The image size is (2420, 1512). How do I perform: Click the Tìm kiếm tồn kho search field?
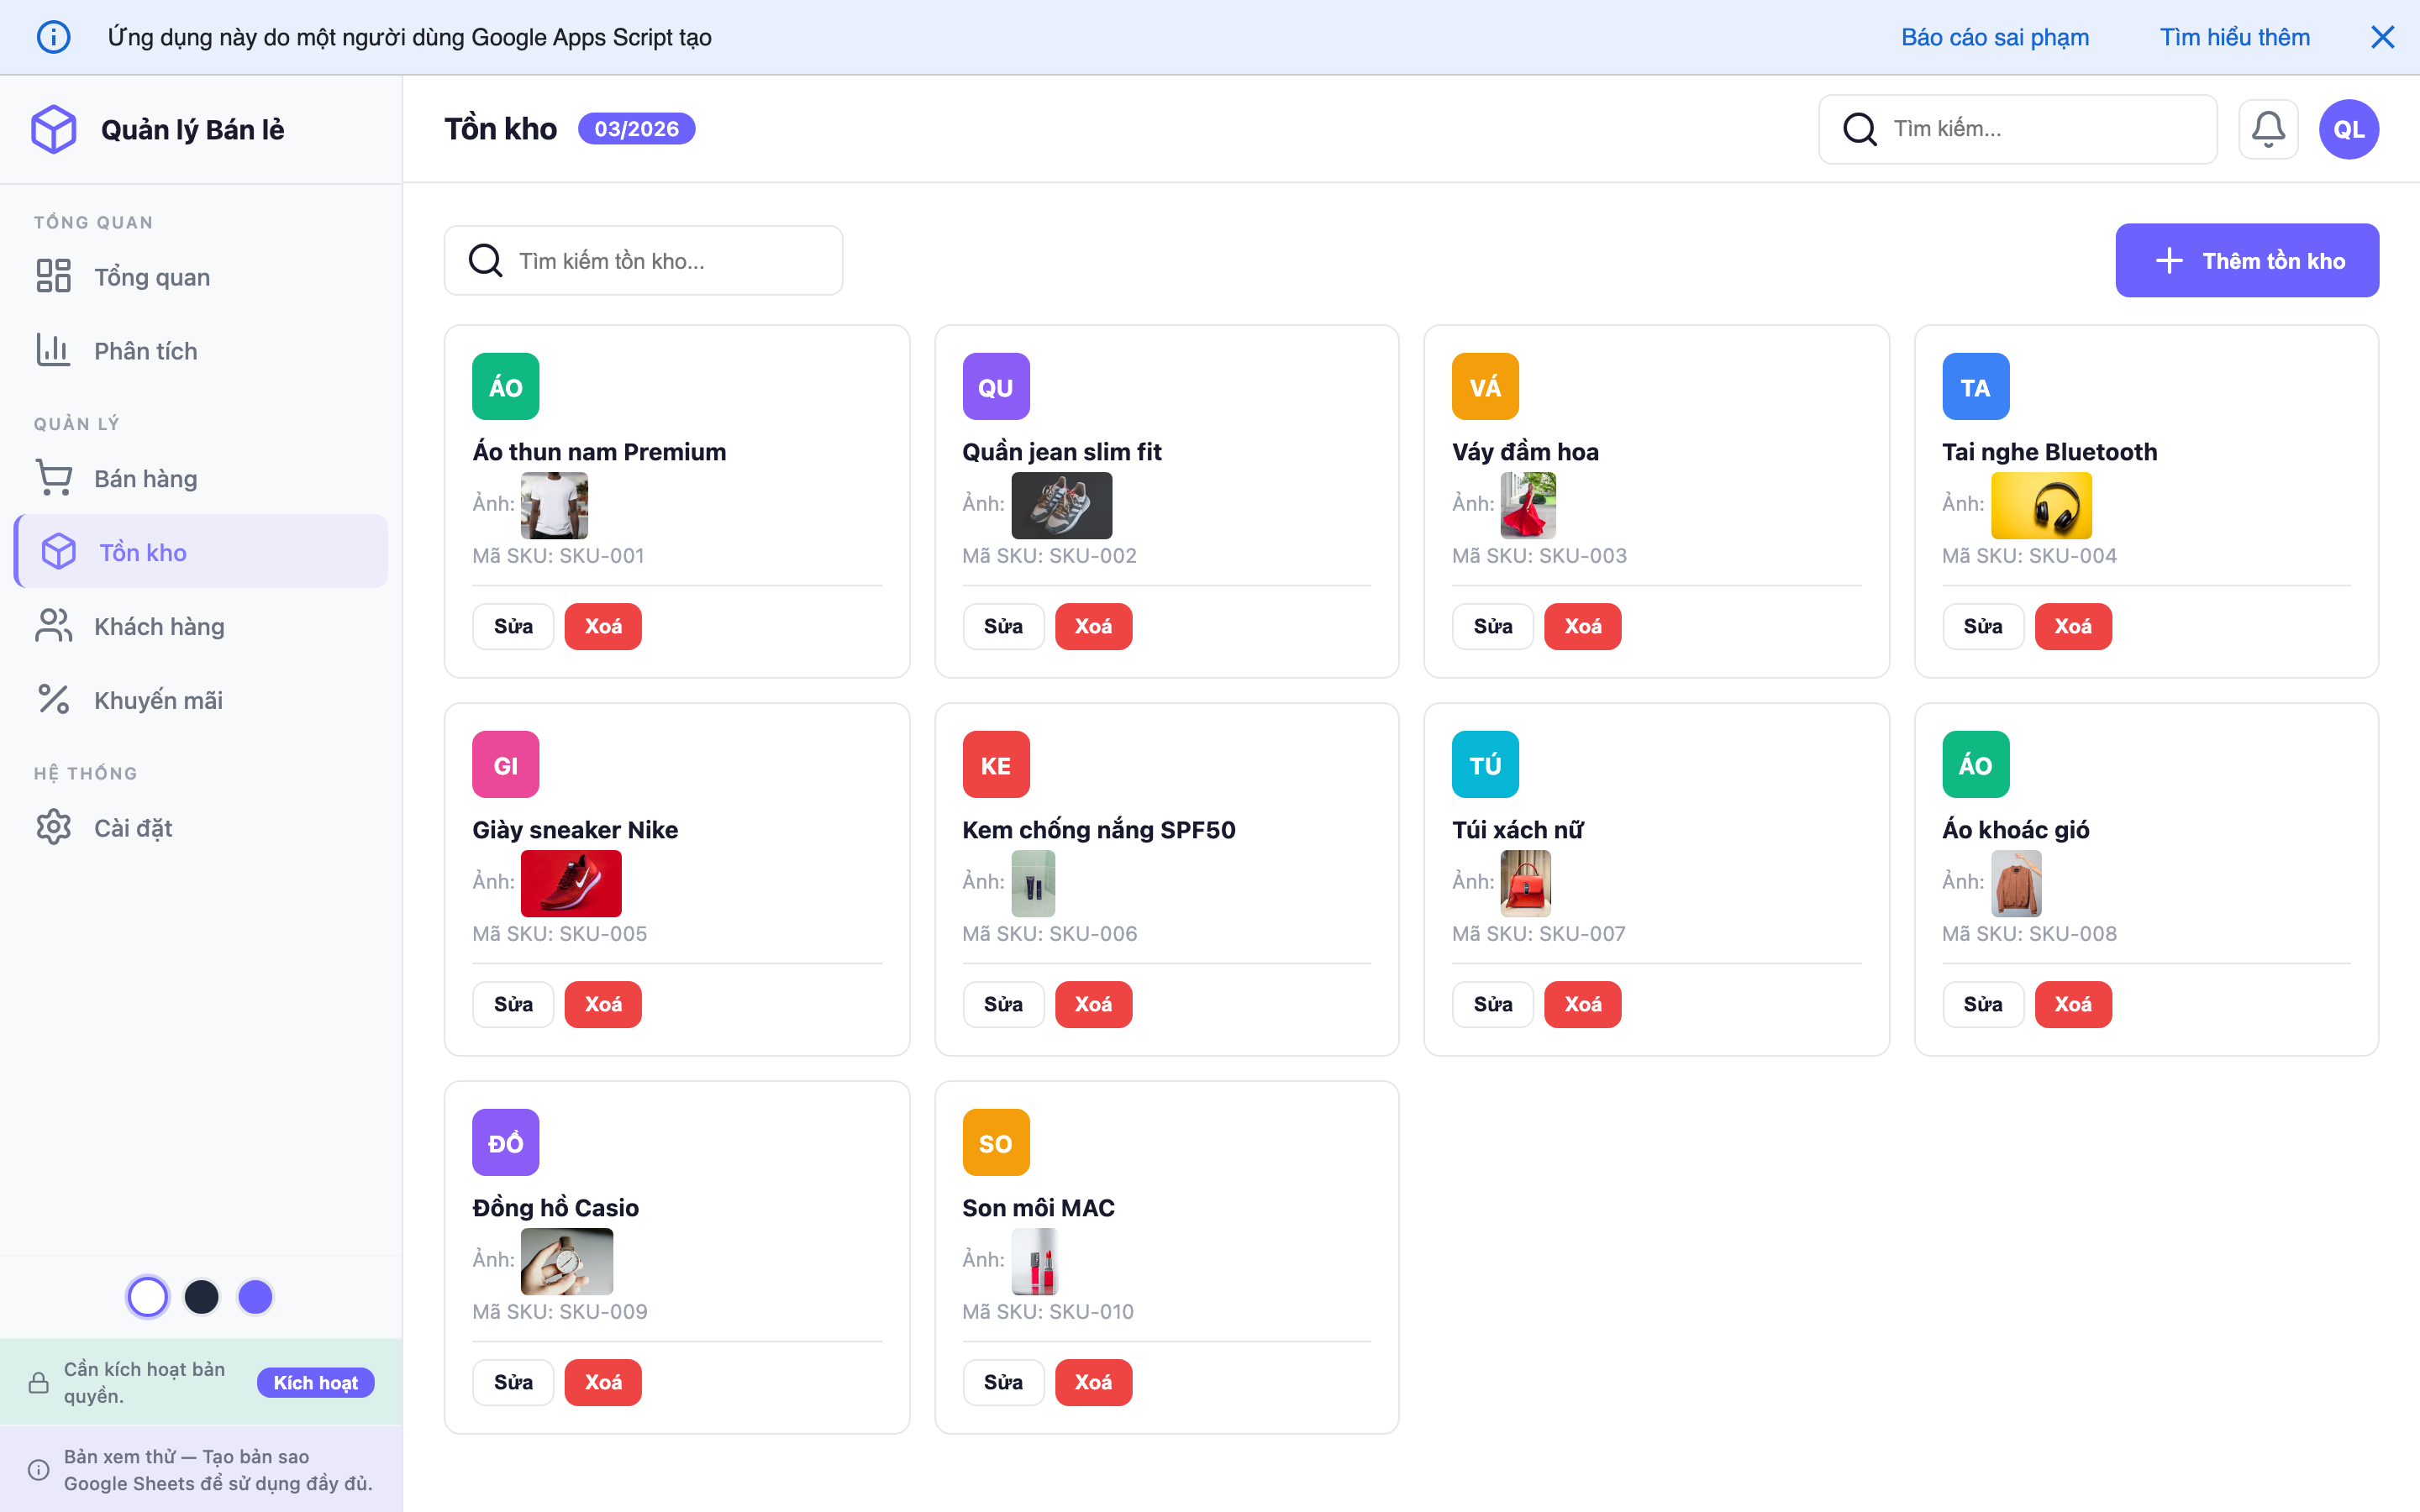point(643,260)
